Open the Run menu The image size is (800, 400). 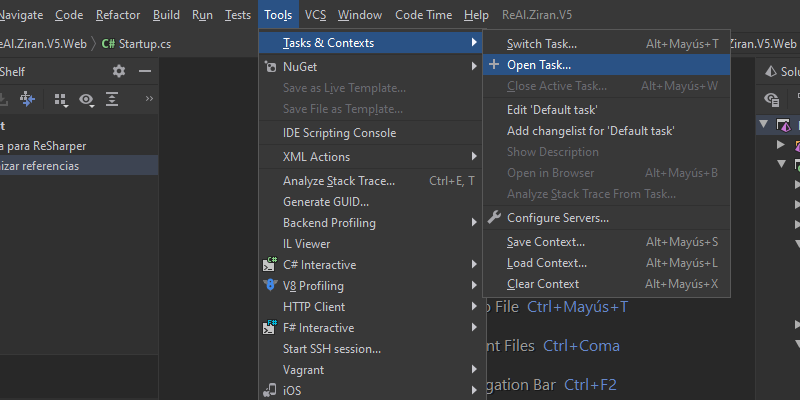(202, 15)
